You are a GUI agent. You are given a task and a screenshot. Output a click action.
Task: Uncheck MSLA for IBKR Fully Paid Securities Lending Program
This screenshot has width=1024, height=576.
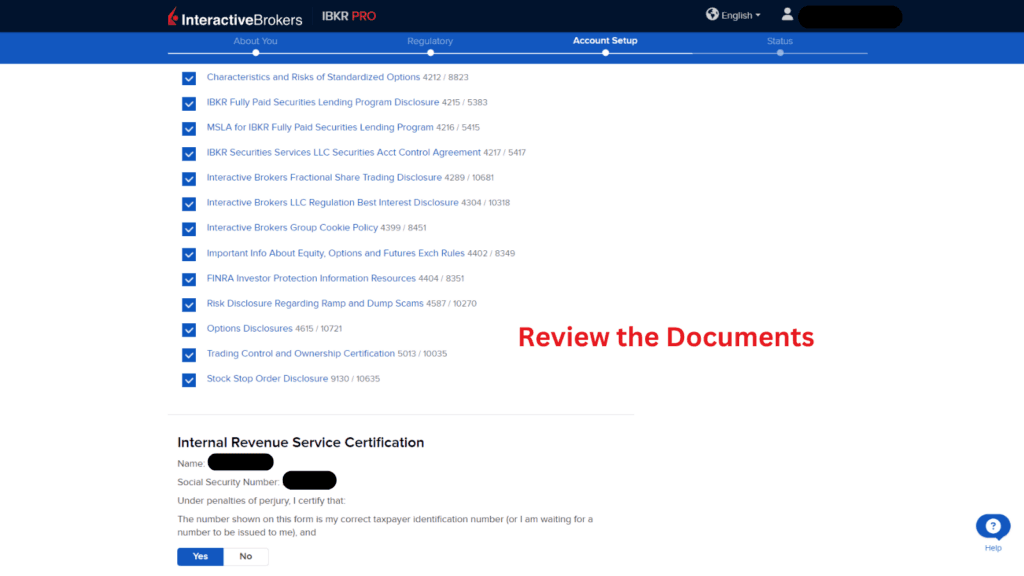click(189, 128)
